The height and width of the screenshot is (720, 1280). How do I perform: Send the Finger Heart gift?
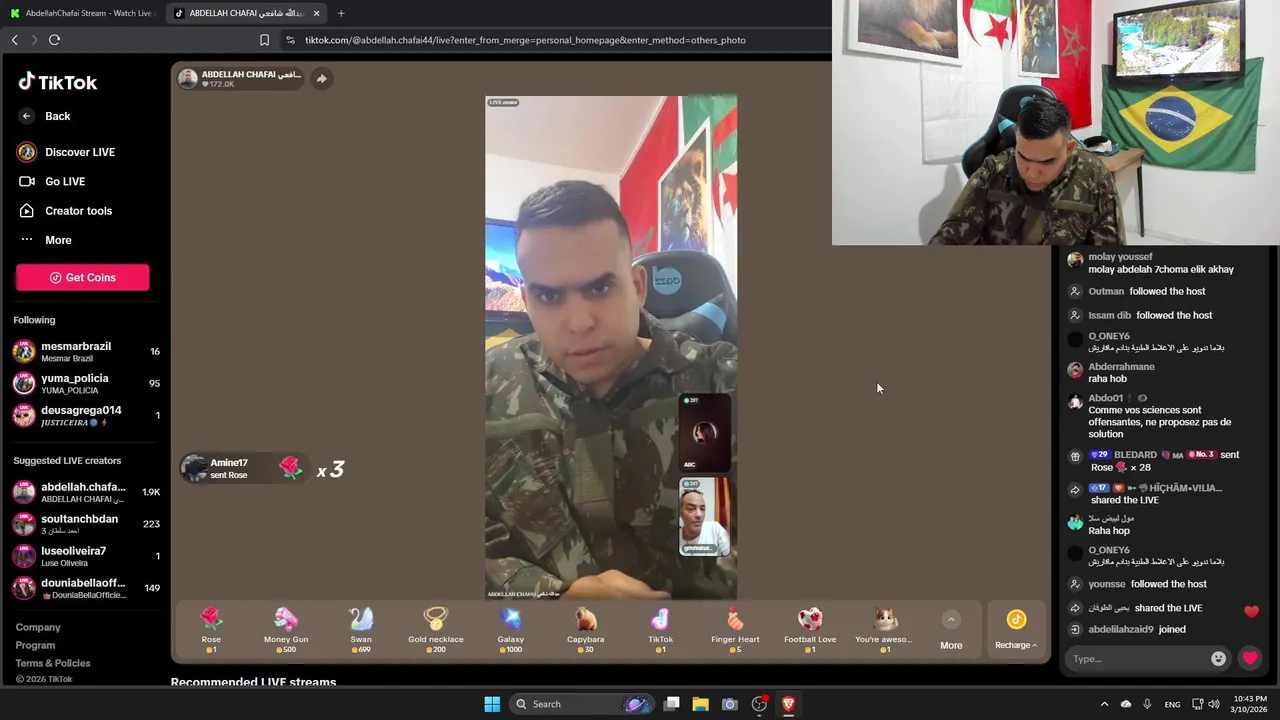[736, 630]
